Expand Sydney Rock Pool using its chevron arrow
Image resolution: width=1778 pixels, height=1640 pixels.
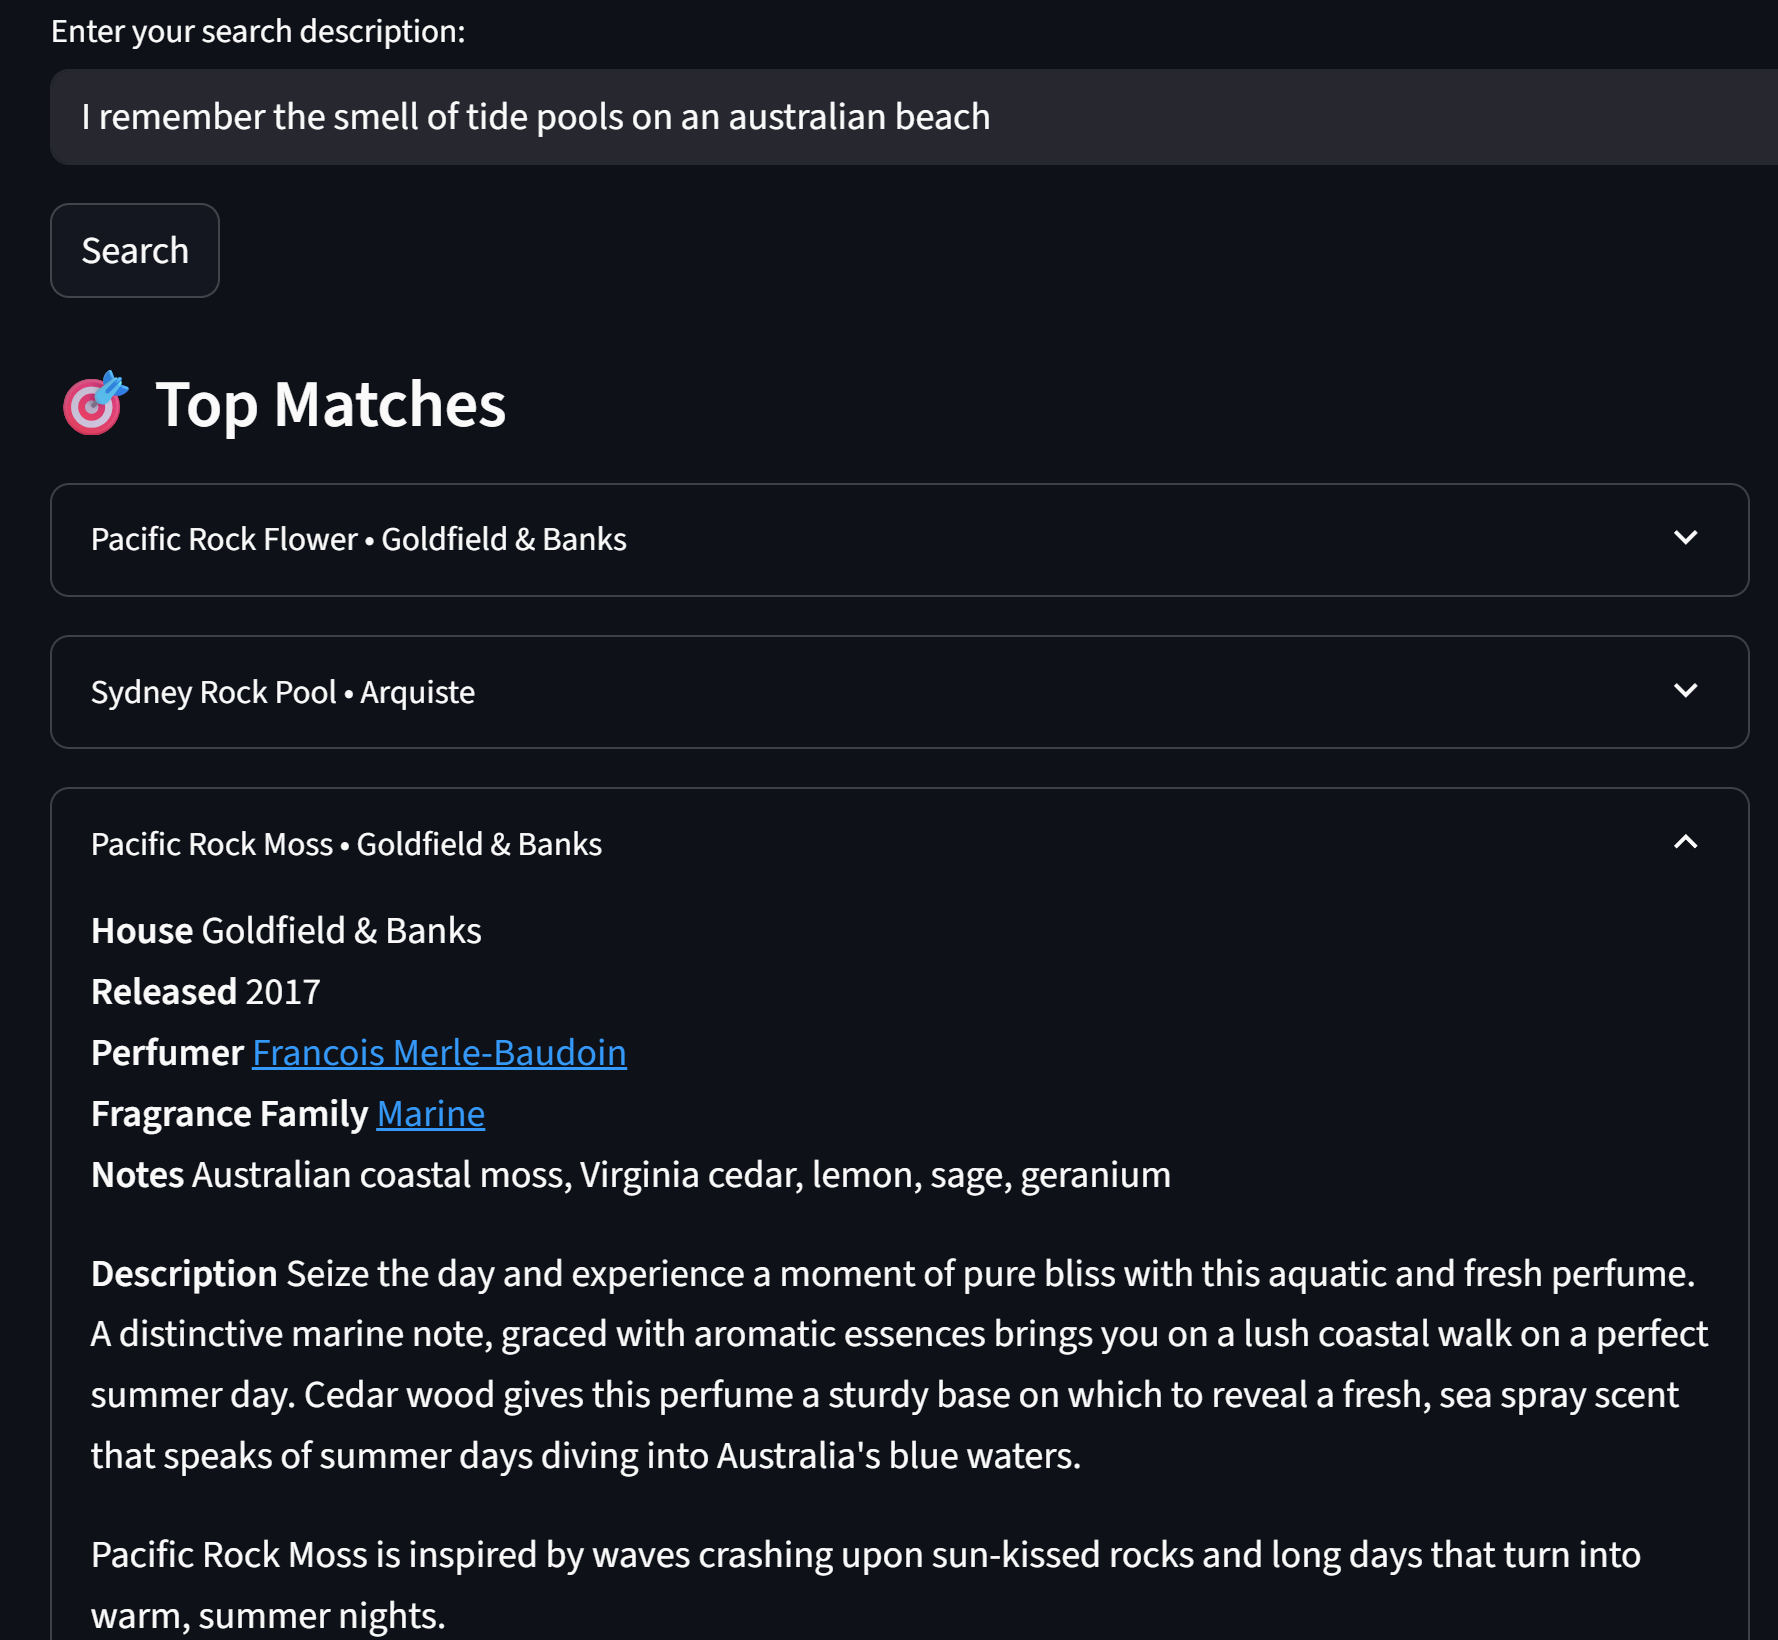point(1685,691)
